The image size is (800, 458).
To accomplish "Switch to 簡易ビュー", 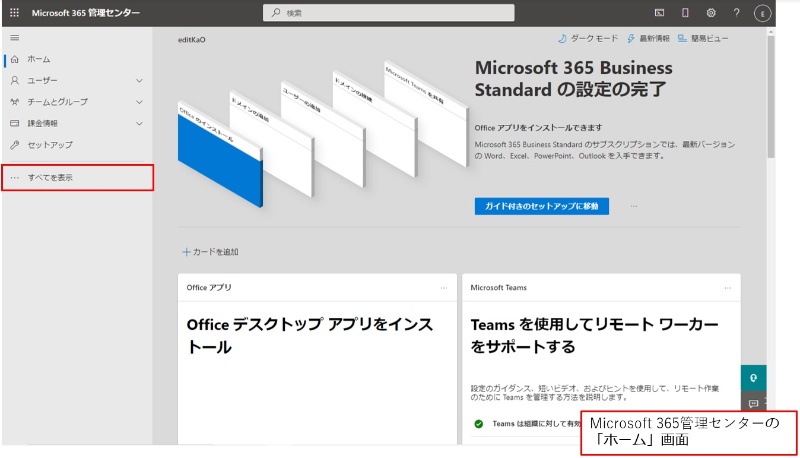I will (703, 38).
